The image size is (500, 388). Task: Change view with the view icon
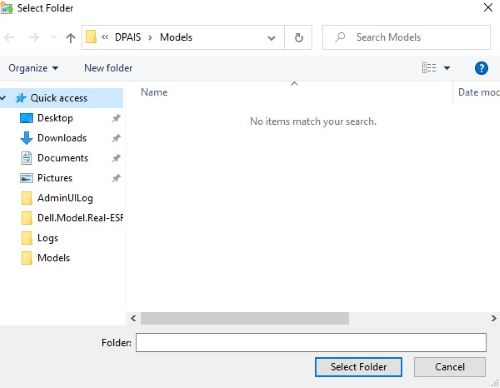click(x=429, y=68)
